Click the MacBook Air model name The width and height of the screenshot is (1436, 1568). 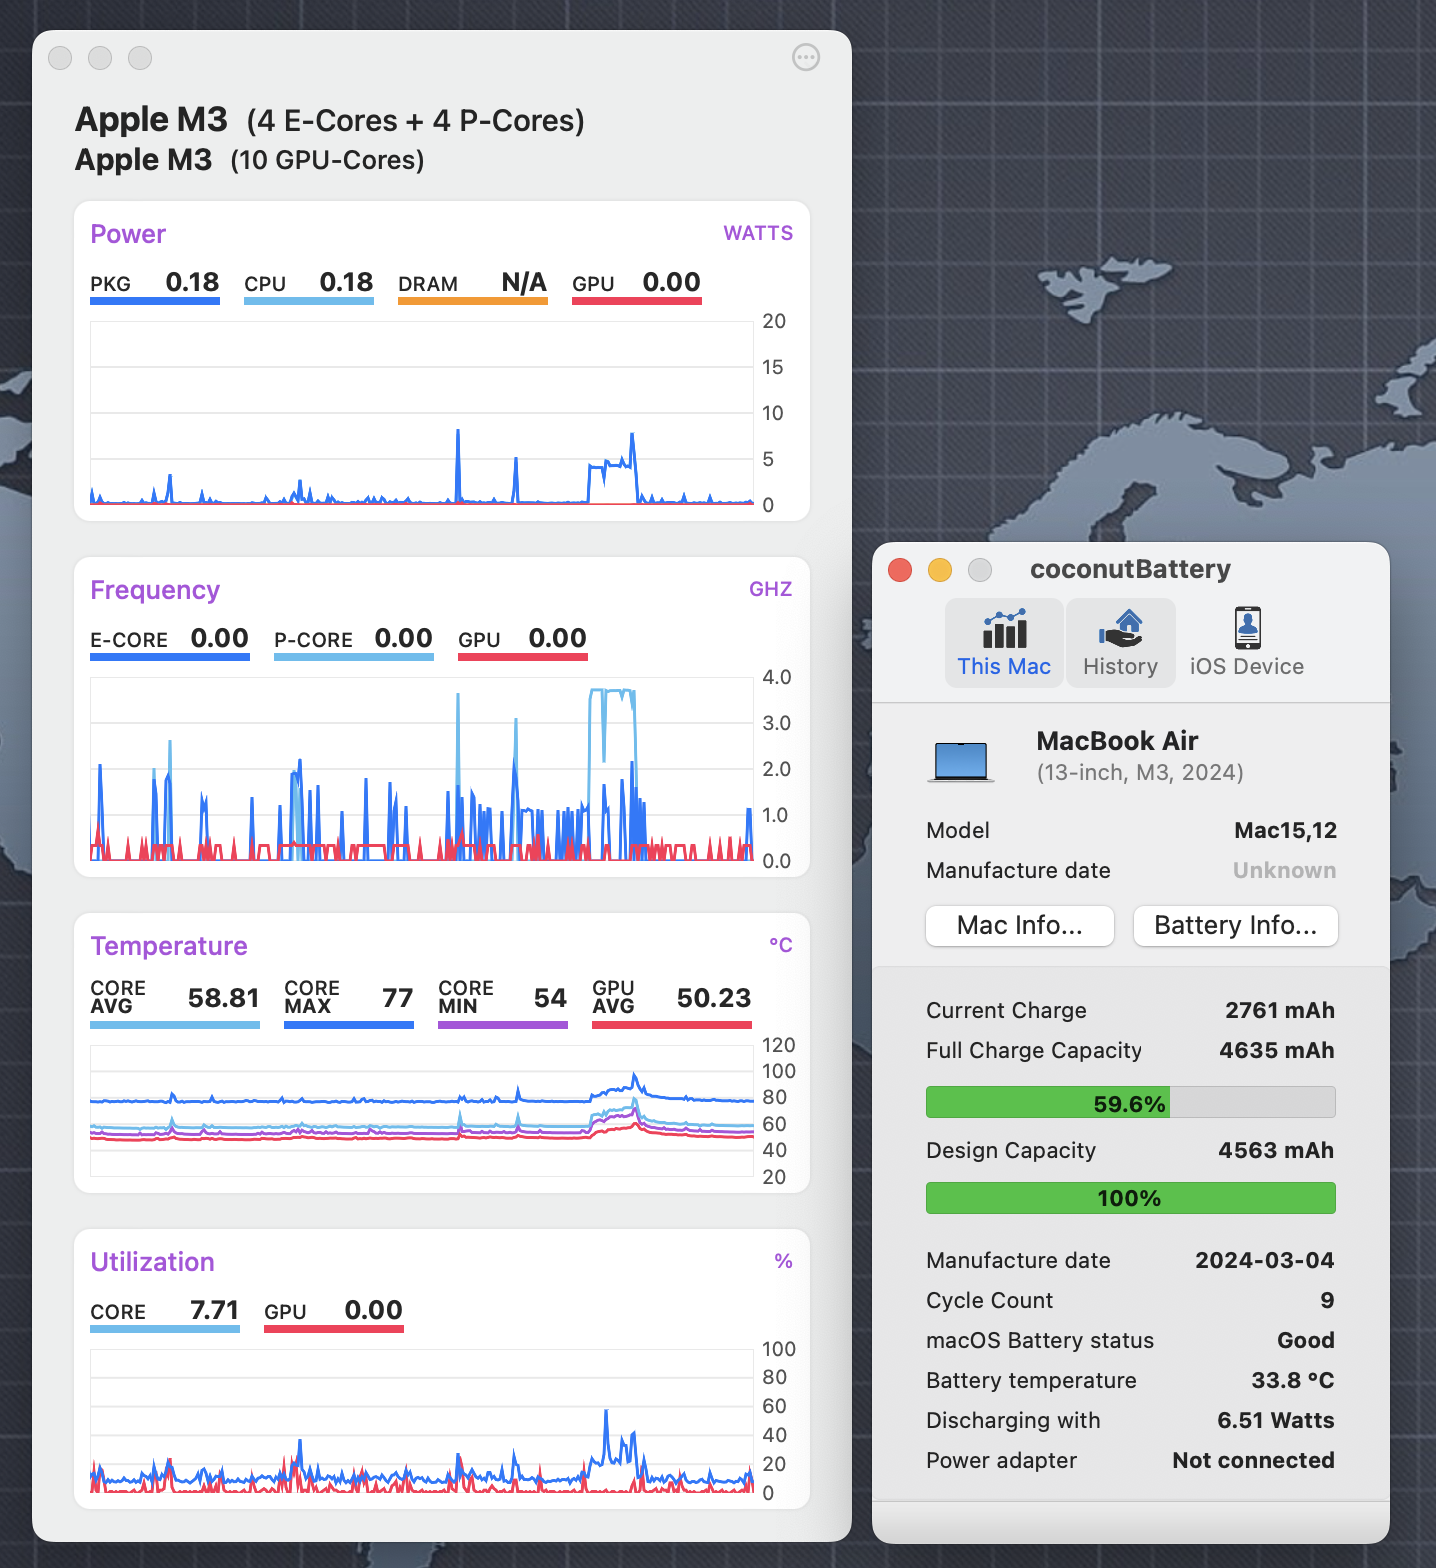[x=1117, y=741]
